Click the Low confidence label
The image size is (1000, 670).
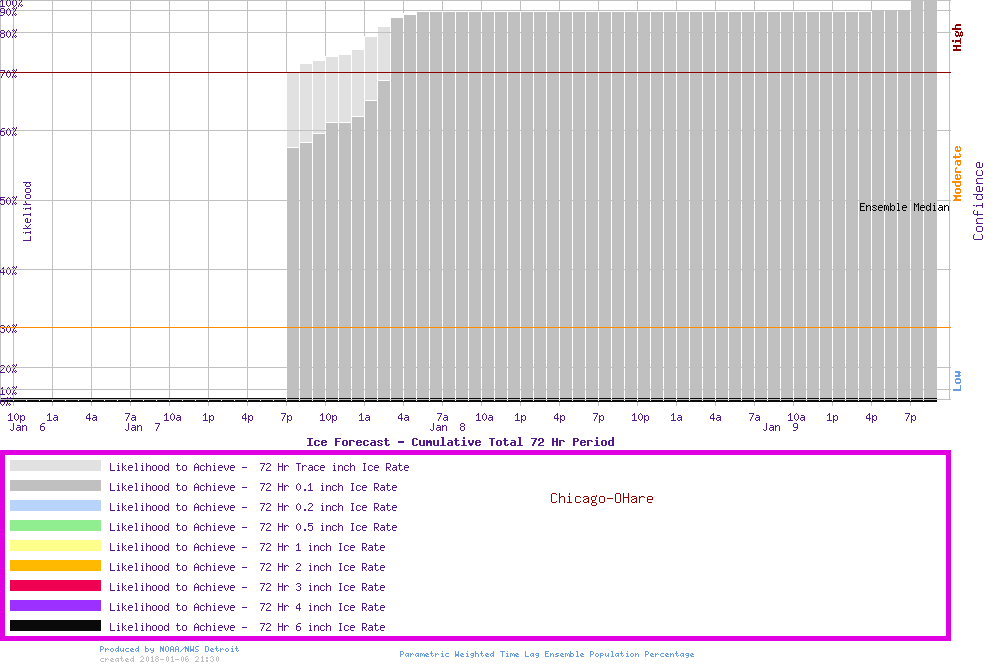957,380
